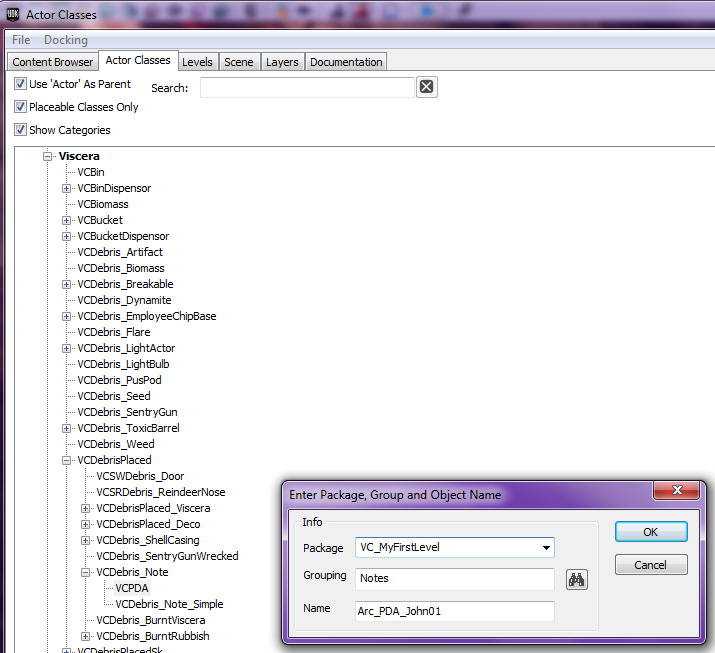Toggle Placeable Classes Only checkbox

20,107
